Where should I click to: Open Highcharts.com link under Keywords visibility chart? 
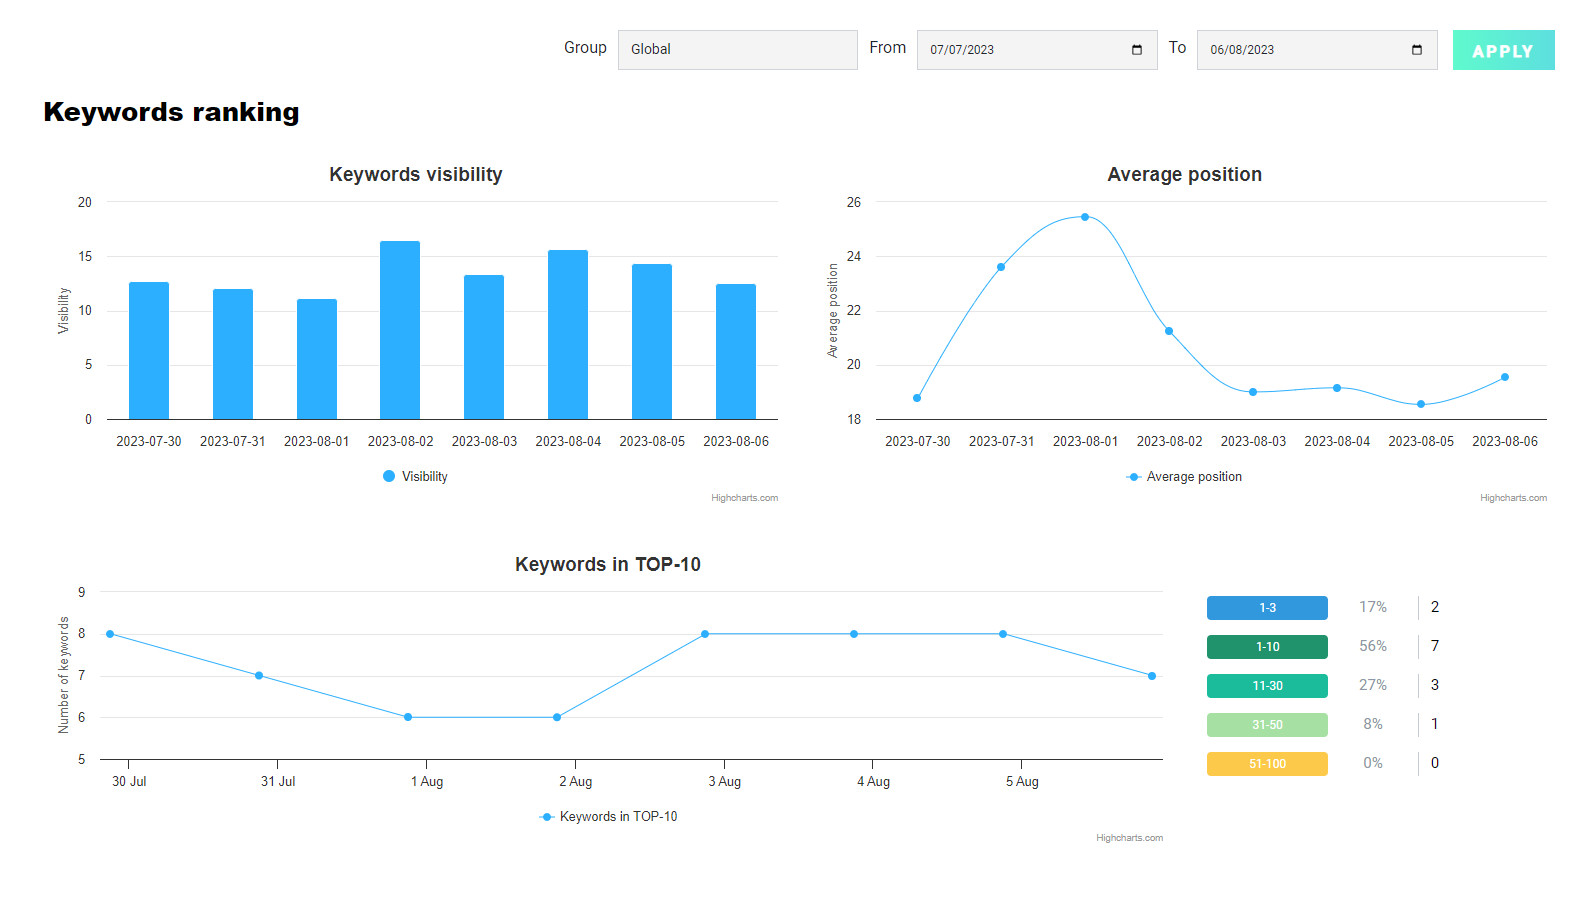pyautogui.click(x=744, y=498)
